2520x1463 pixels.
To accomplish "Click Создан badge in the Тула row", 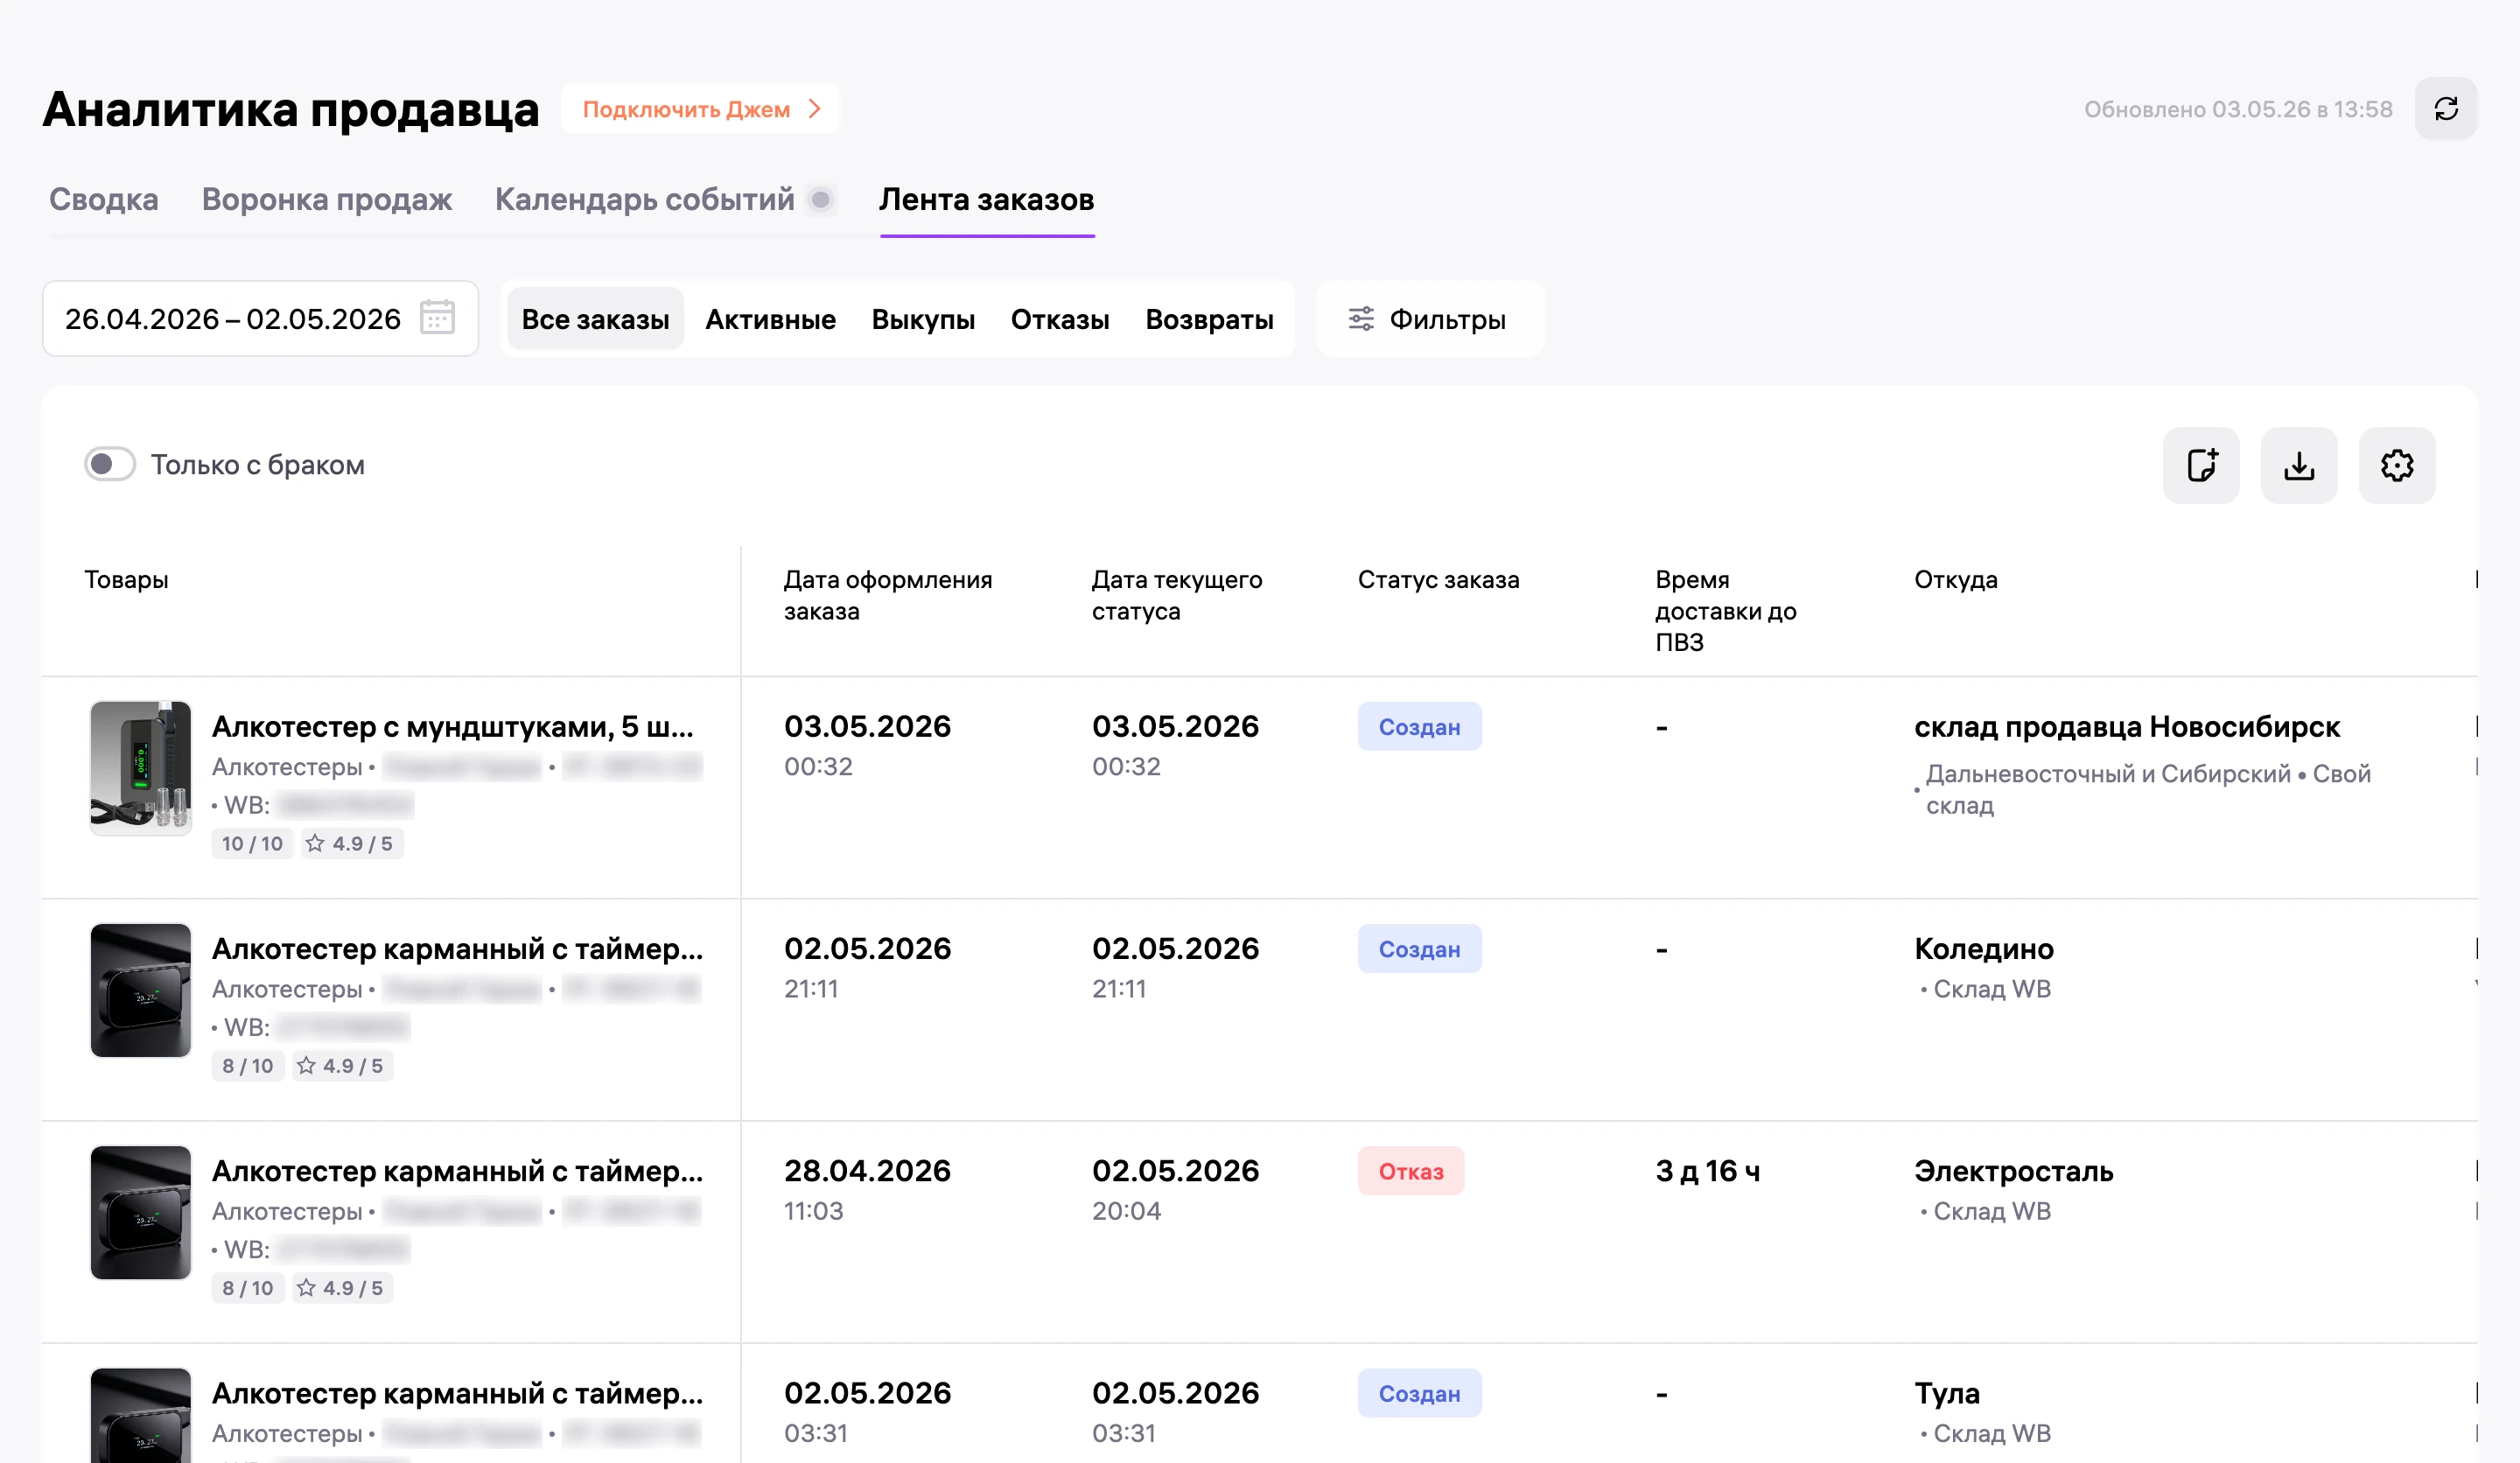I will tap(1420, 1393).
